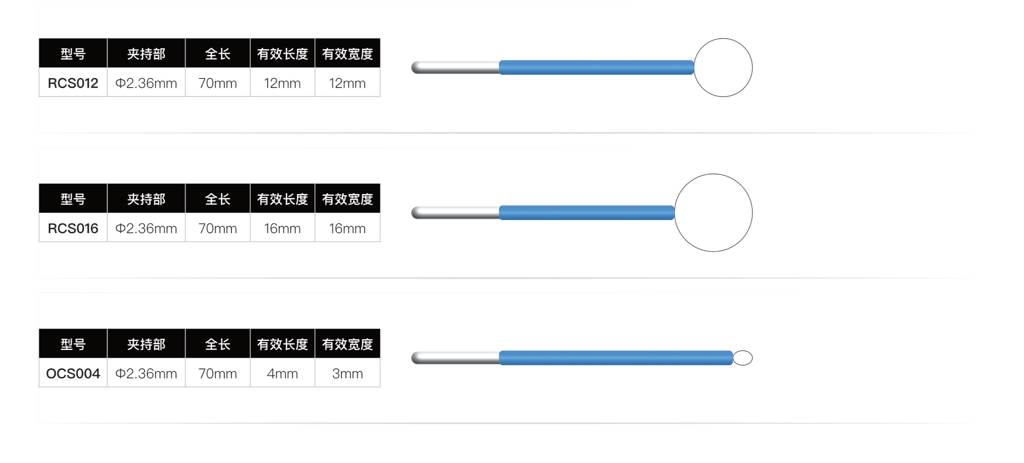This screenshot has height=463, width=1024.
Task: Click the 3mm effective width cell
Action: [347, 374]
